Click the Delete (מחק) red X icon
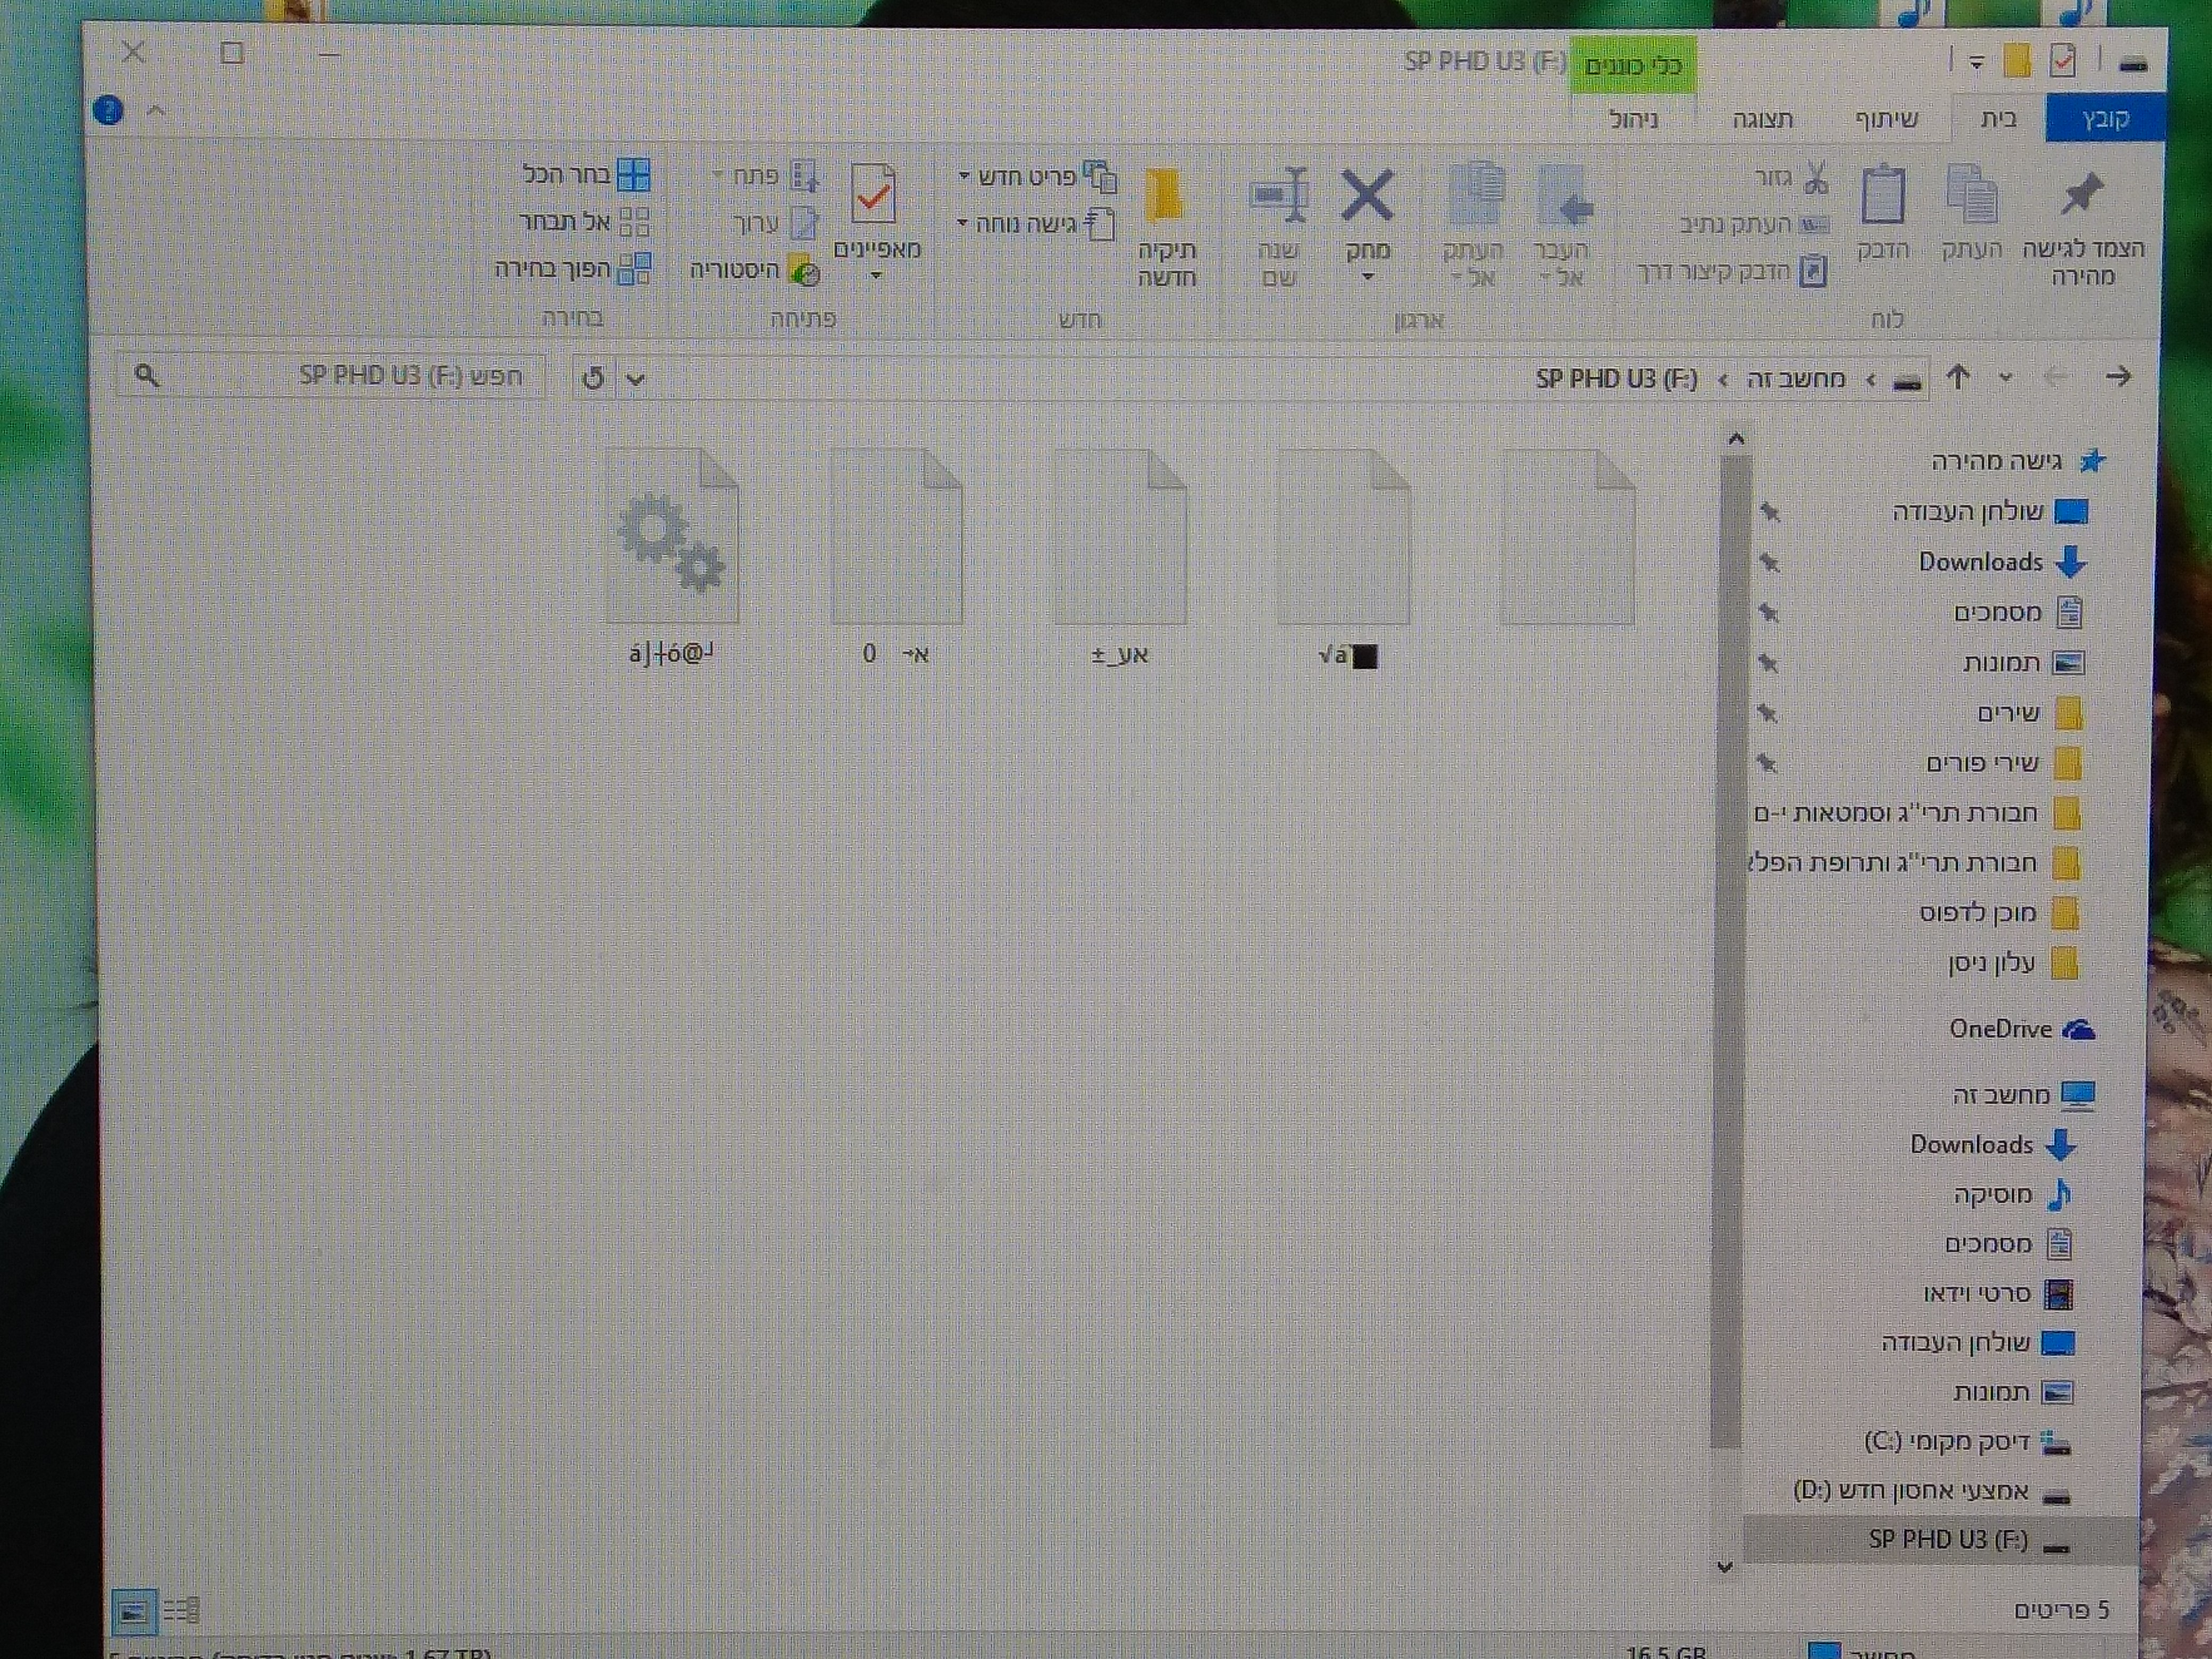Viewport: 2212px width, 1659px height. [x=1366, y=195]
